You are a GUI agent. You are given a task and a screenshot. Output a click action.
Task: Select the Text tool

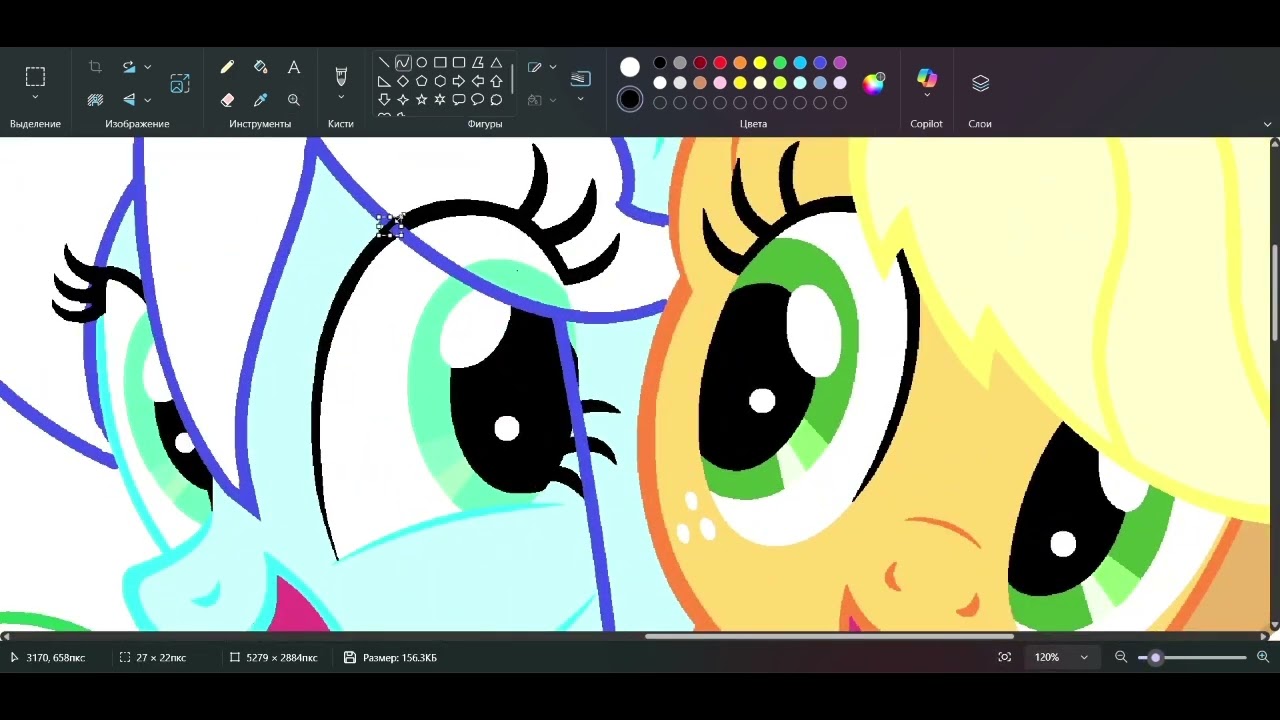pyautogui.click(x=294, y=67)
